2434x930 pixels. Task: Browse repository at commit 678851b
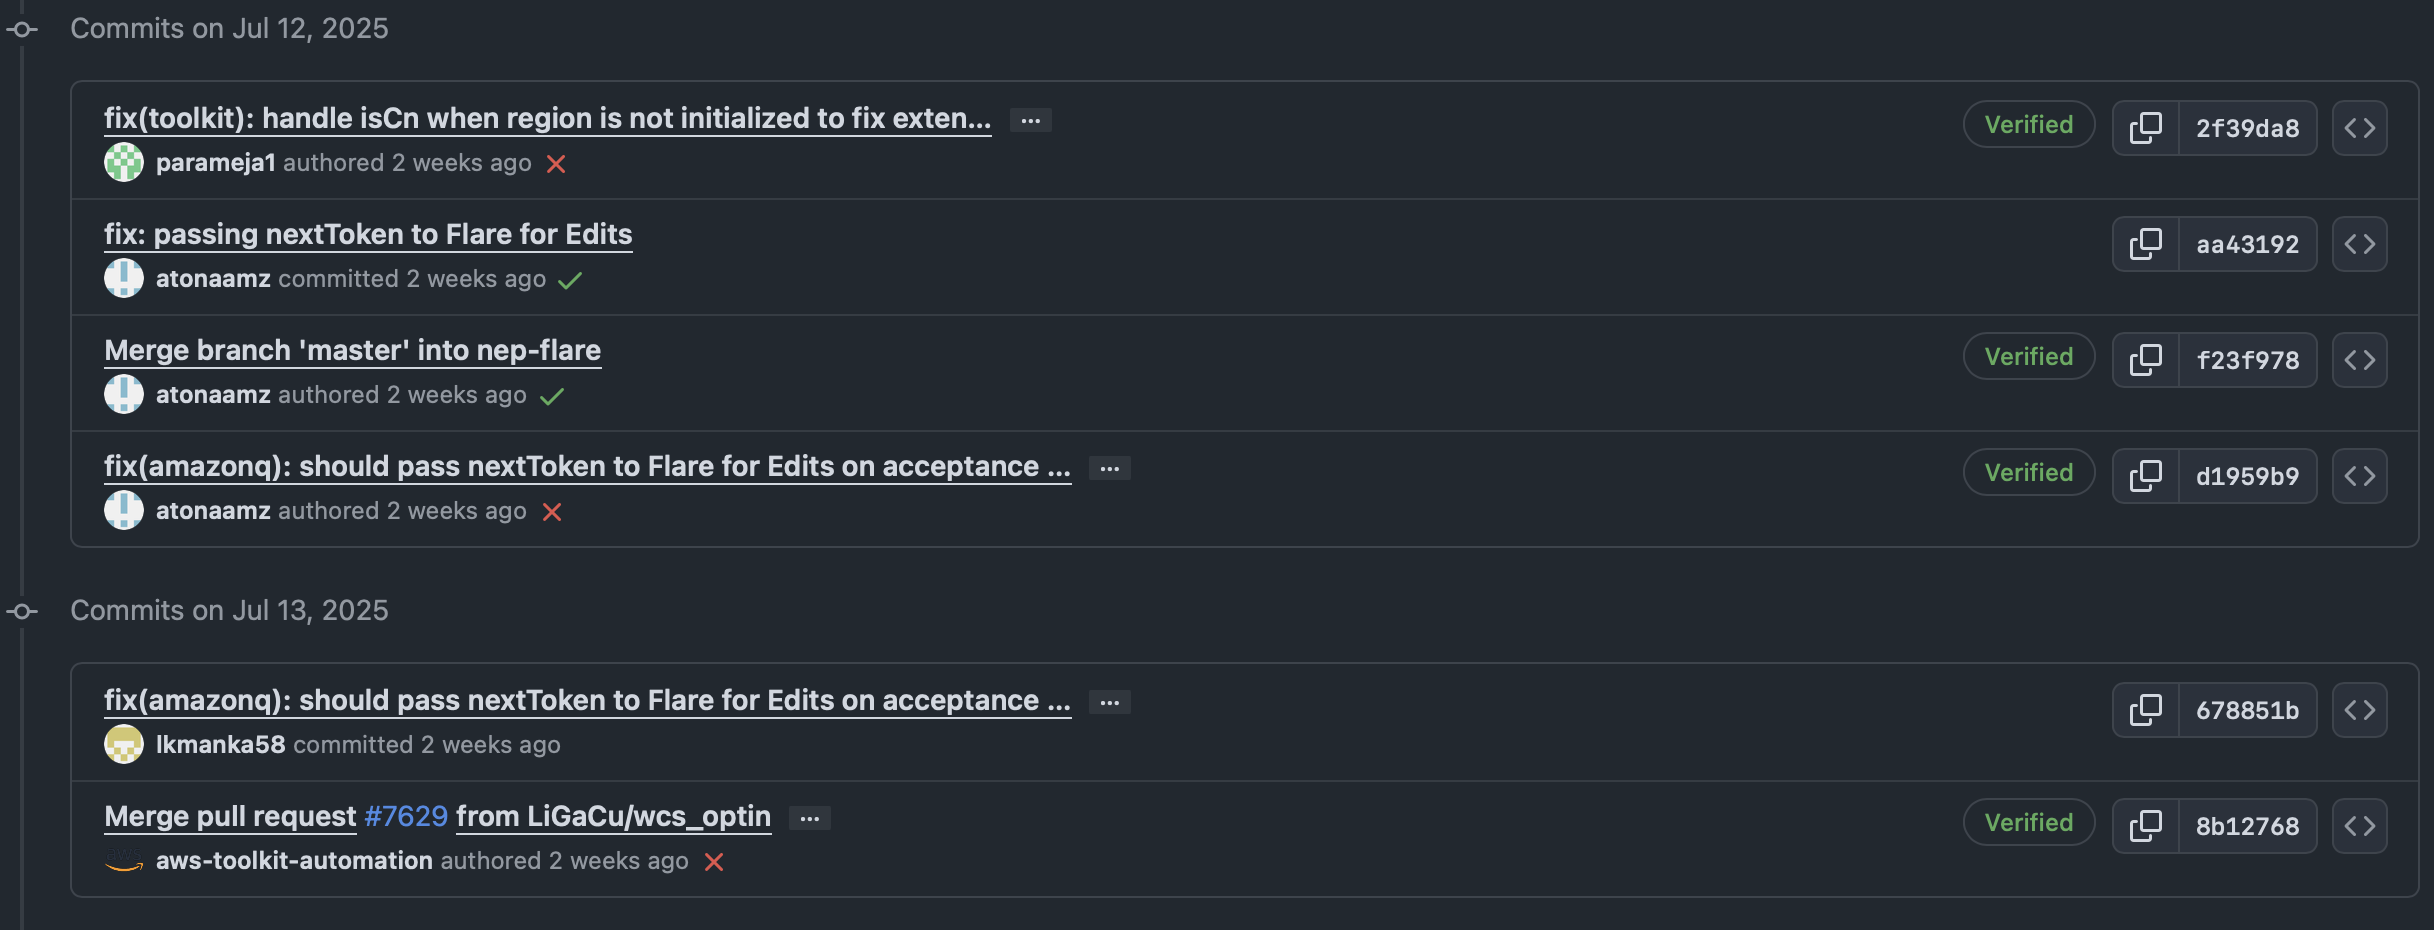(x=2359, y=710)
